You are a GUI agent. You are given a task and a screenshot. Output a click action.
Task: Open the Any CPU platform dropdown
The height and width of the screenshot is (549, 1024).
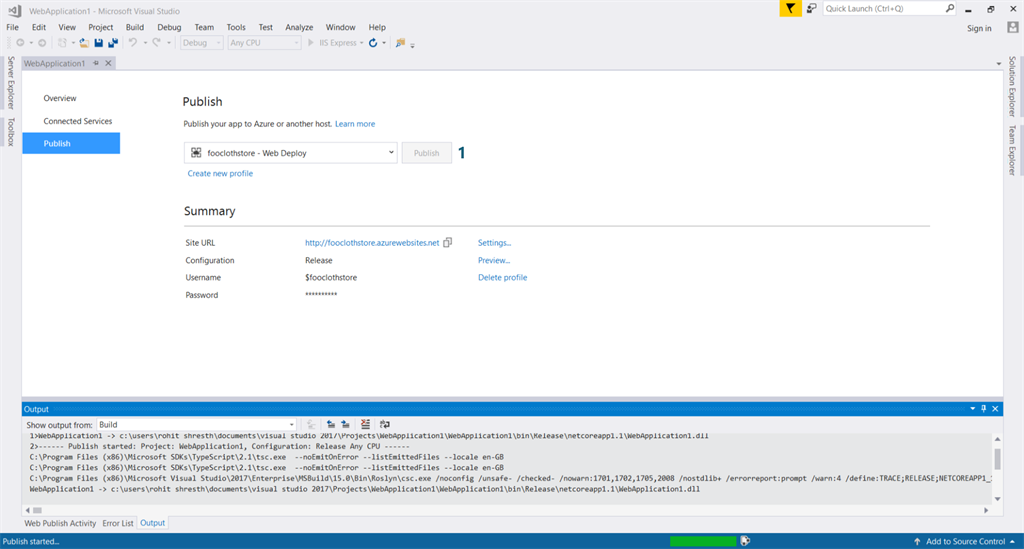coord(264,43)
